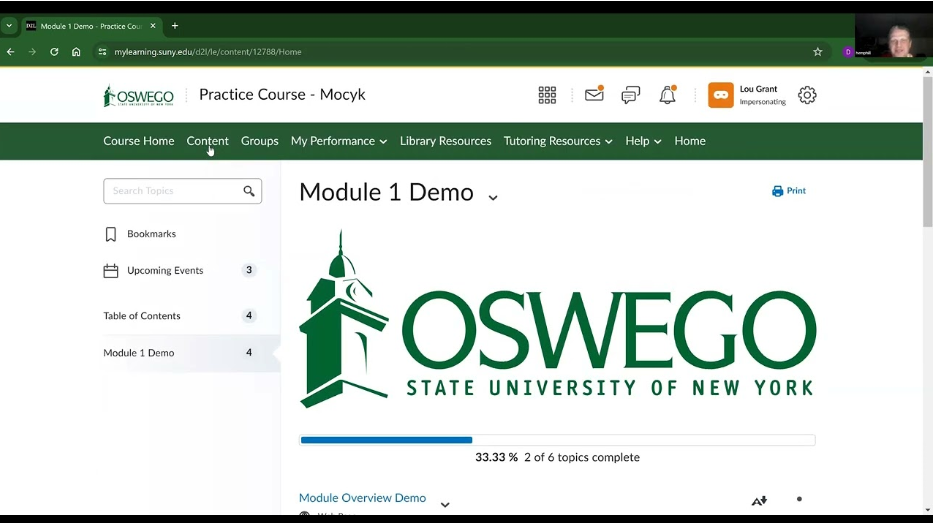Go to Course Home in navbar

(139, 141)
